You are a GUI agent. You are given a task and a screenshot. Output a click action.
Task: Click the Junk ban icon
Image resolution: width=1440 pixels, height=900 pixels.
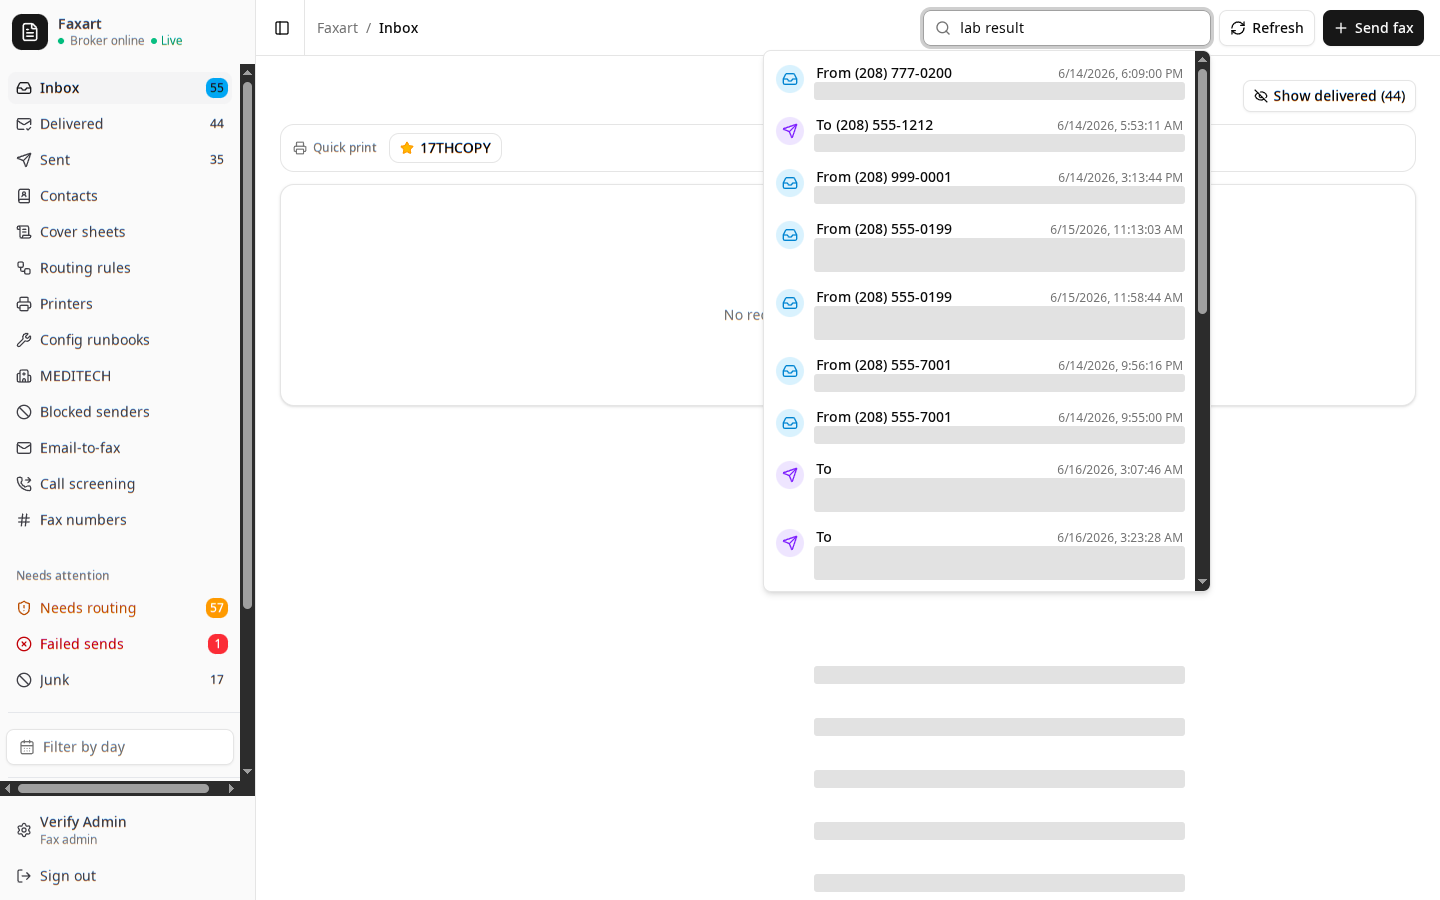coord(24,680)
